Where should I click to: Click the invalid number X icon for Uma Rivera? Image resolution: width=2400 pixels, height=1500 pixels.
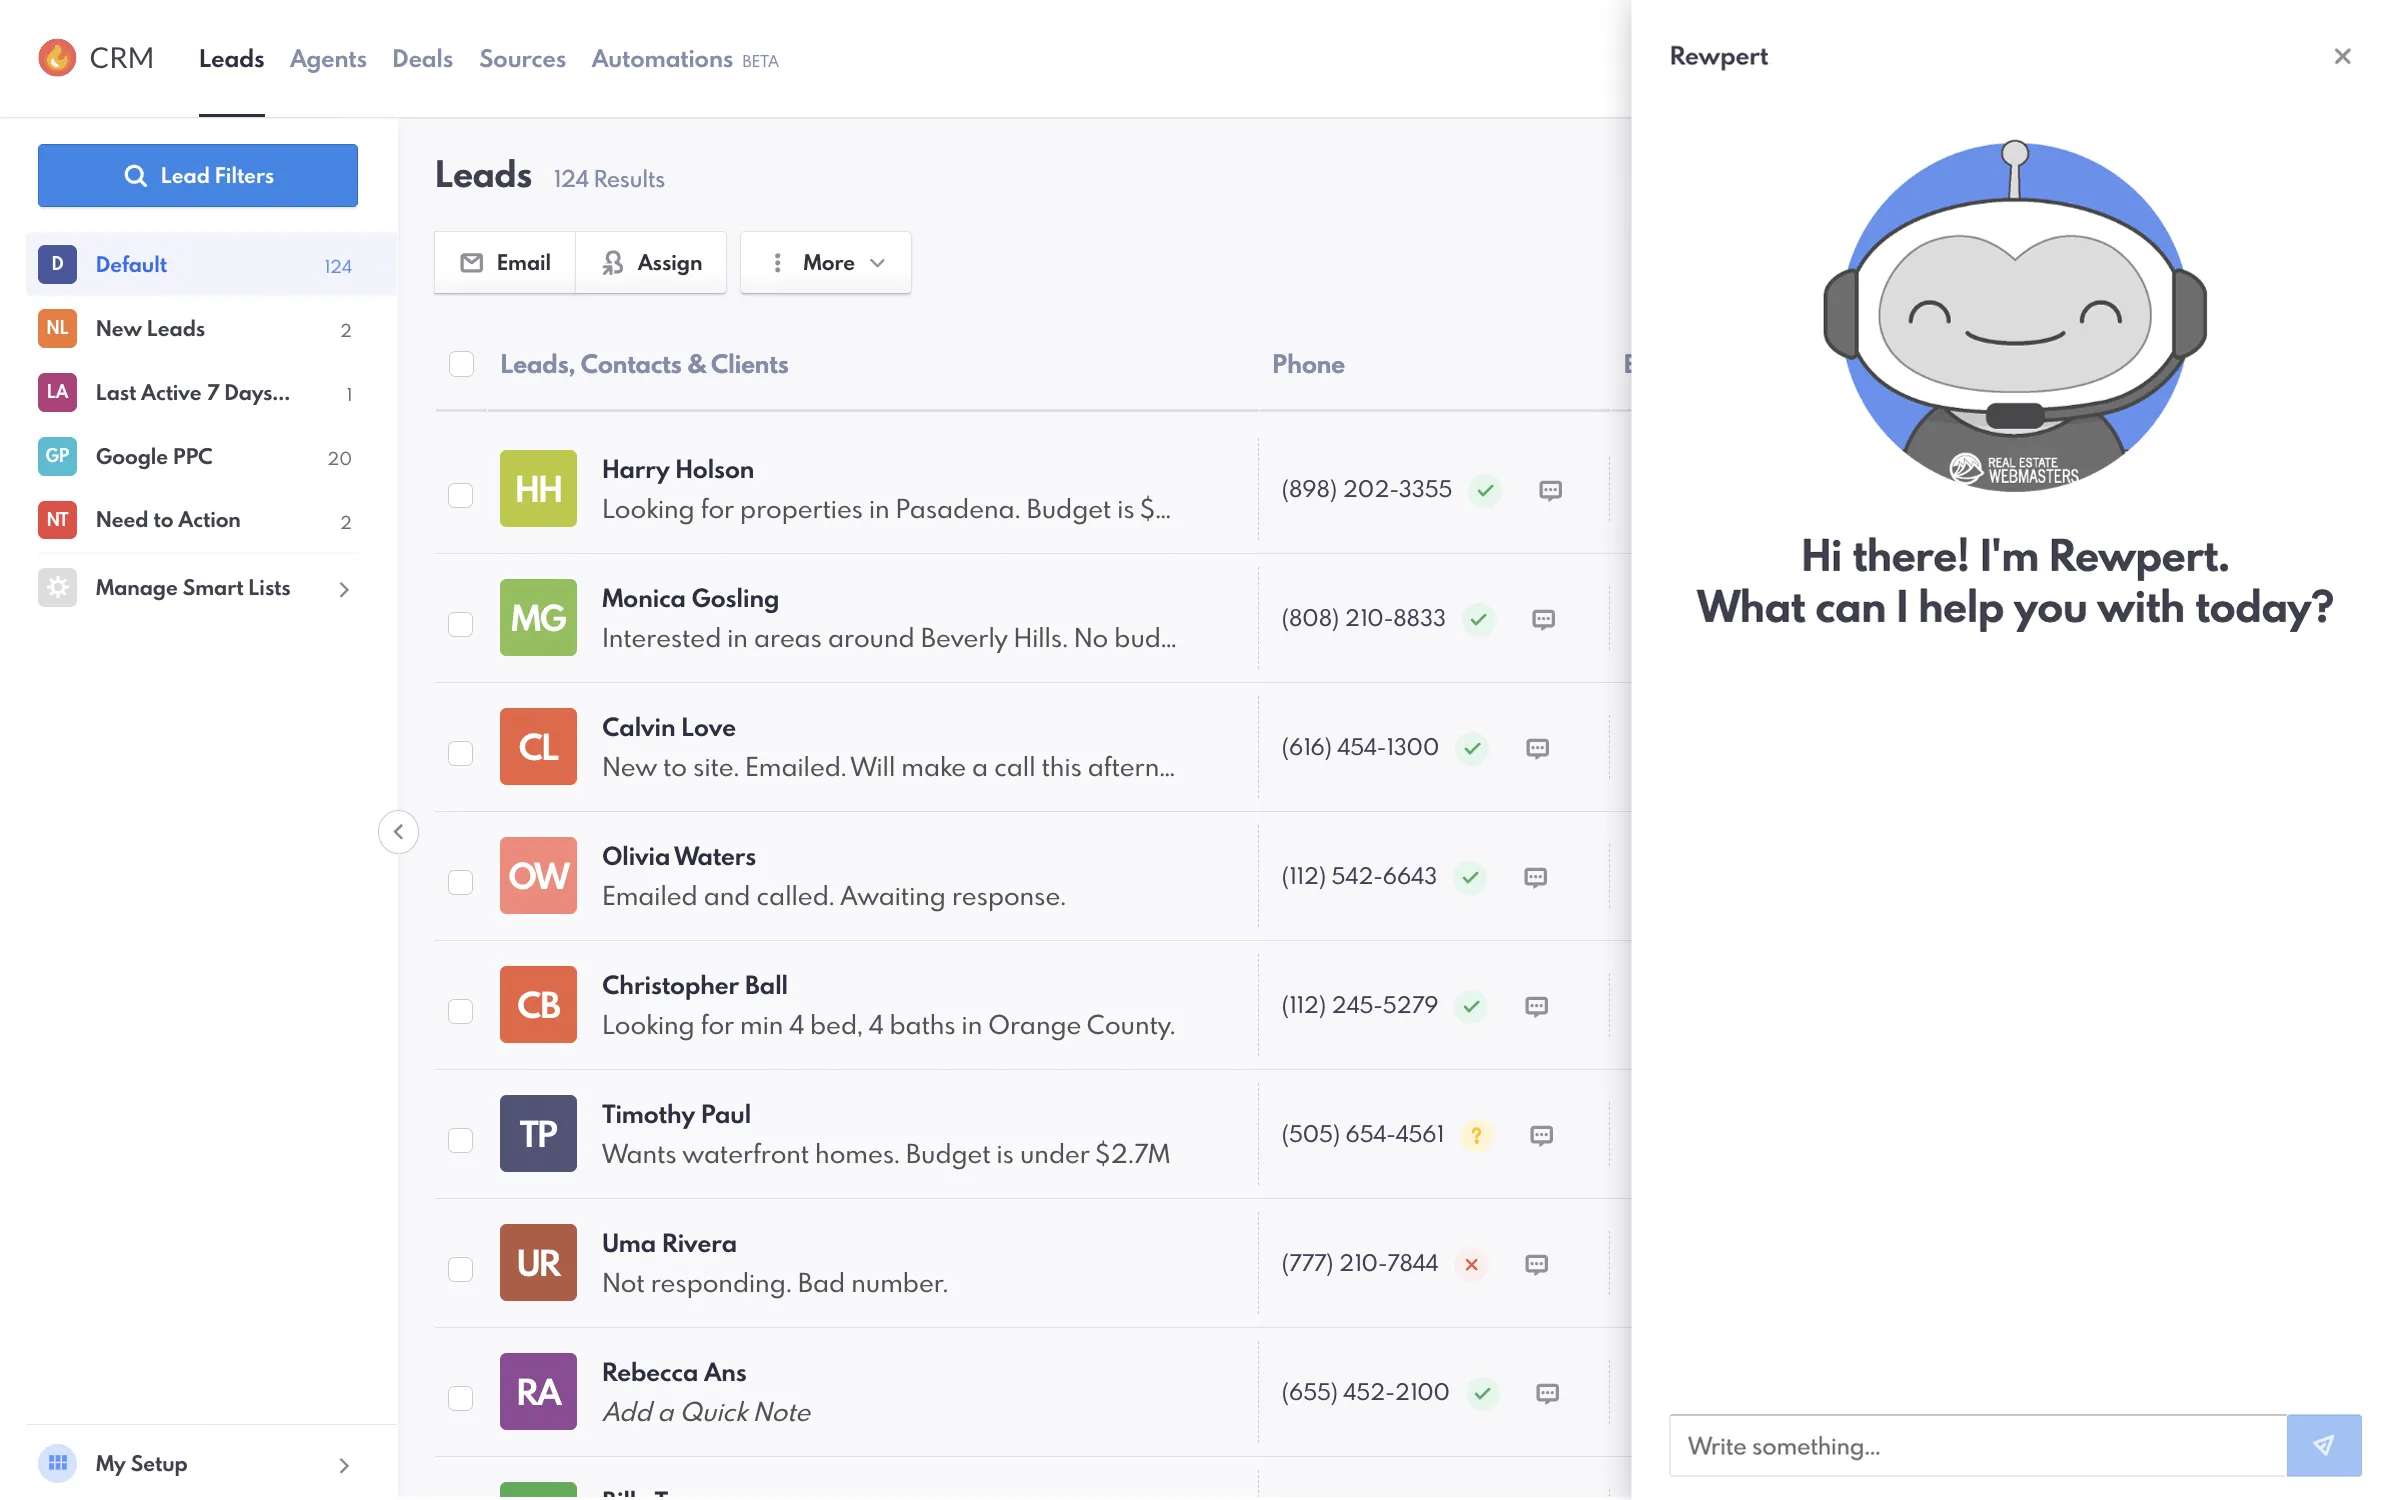click(x=1471, y=1264)
